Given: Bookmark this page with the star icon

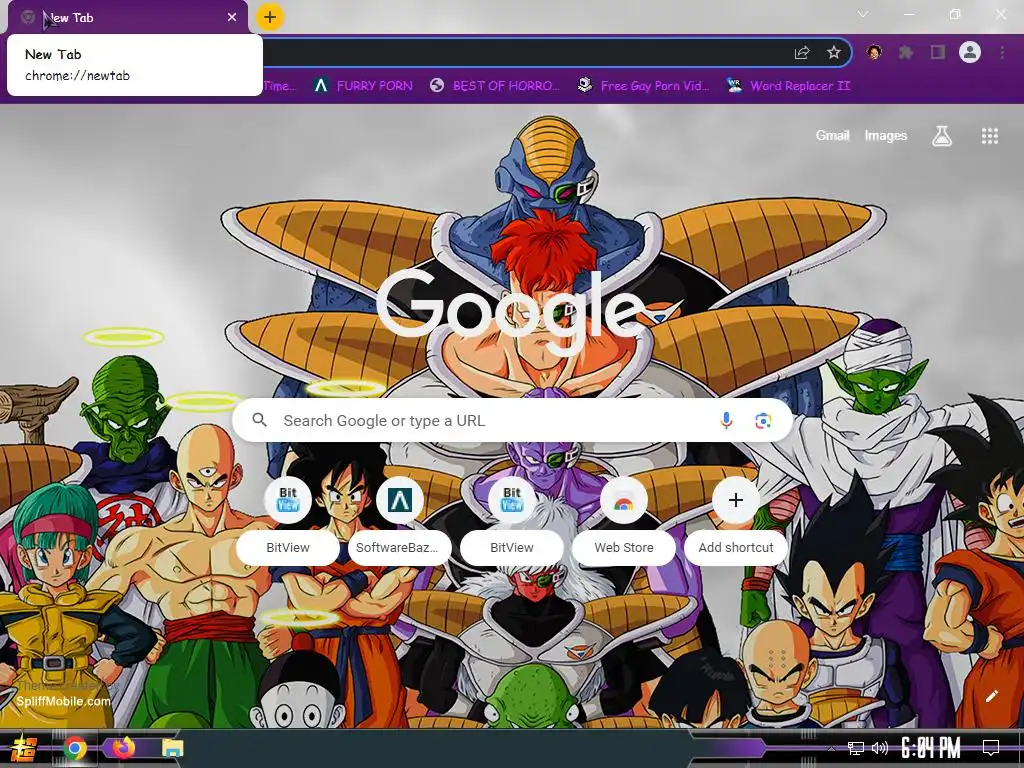Looking at the screenshot, I should [x=833, y=53].
